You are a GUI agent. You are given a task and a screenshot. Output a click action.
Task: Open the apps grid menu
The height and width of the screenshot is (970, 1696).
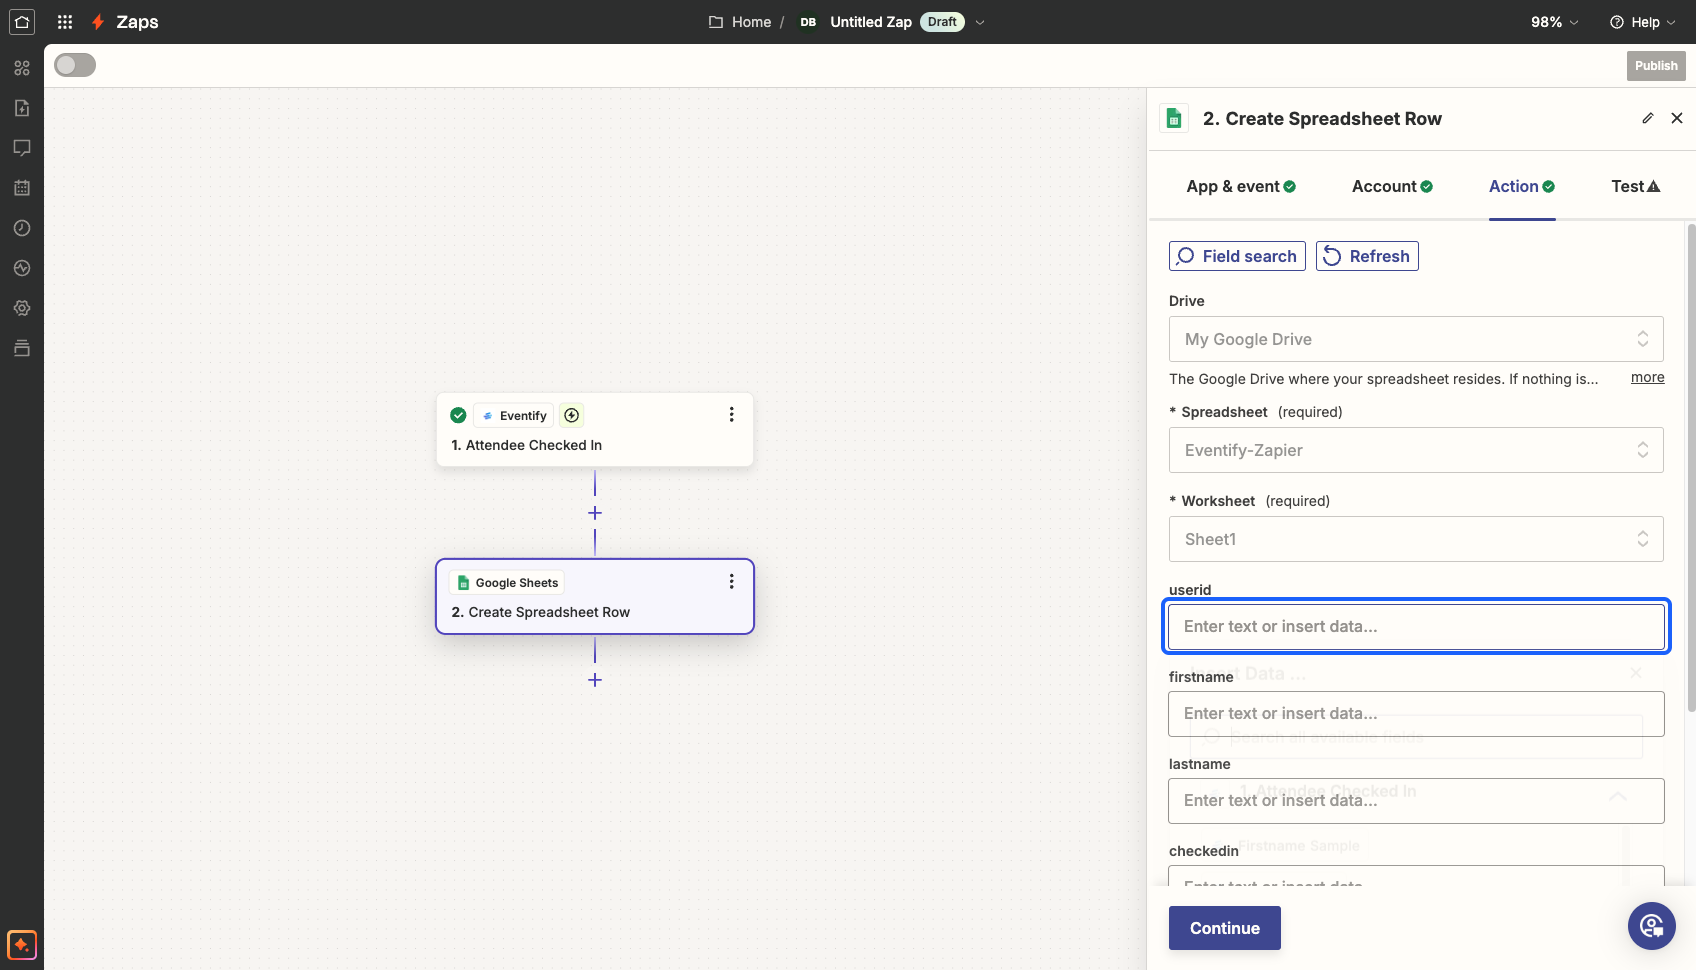coord(65,22)
